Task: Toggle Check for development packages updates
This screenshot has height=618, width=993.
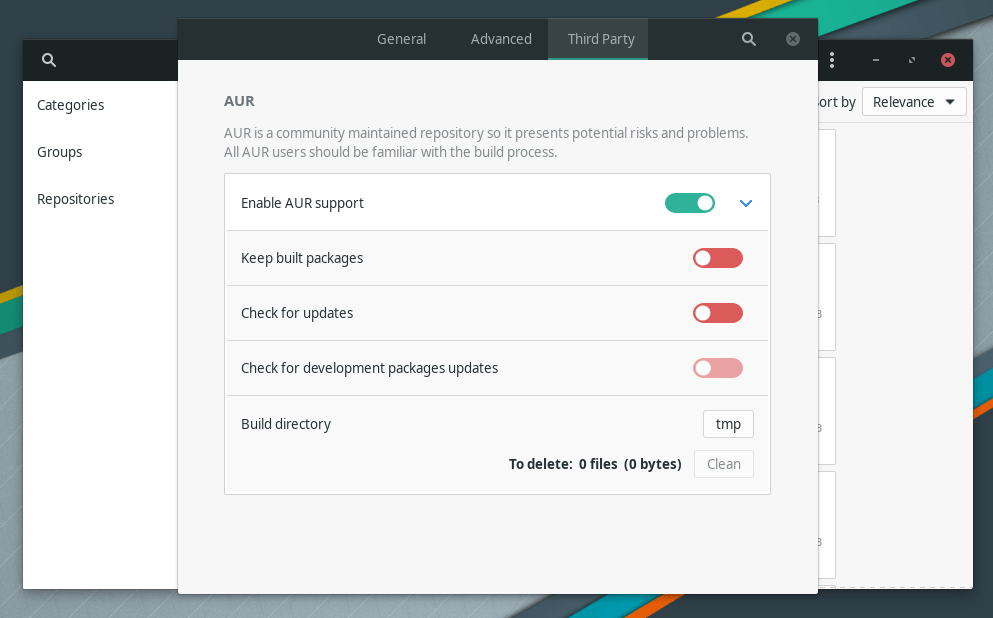Action: (718, 368)
